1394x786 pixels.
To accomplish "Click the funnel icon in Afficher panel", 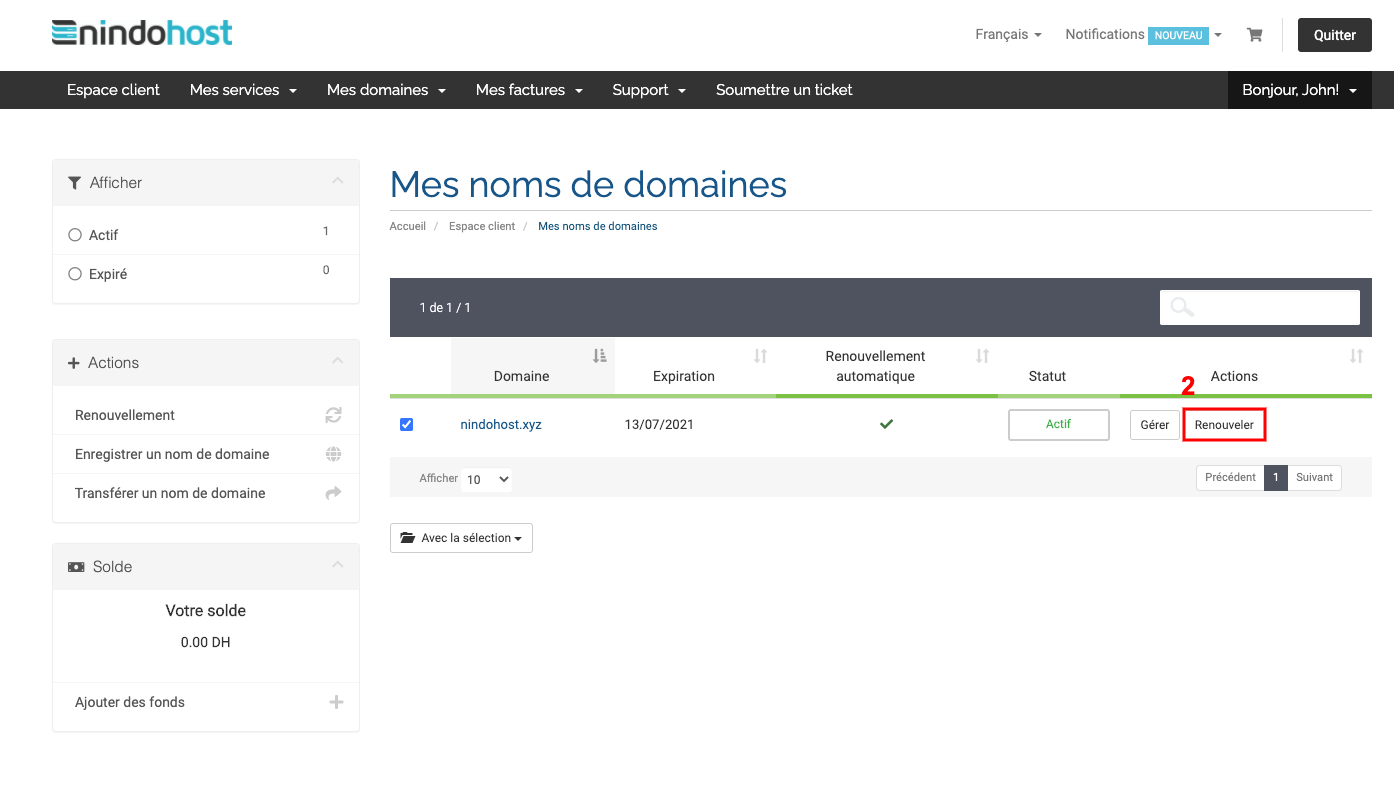I will 74,183.
